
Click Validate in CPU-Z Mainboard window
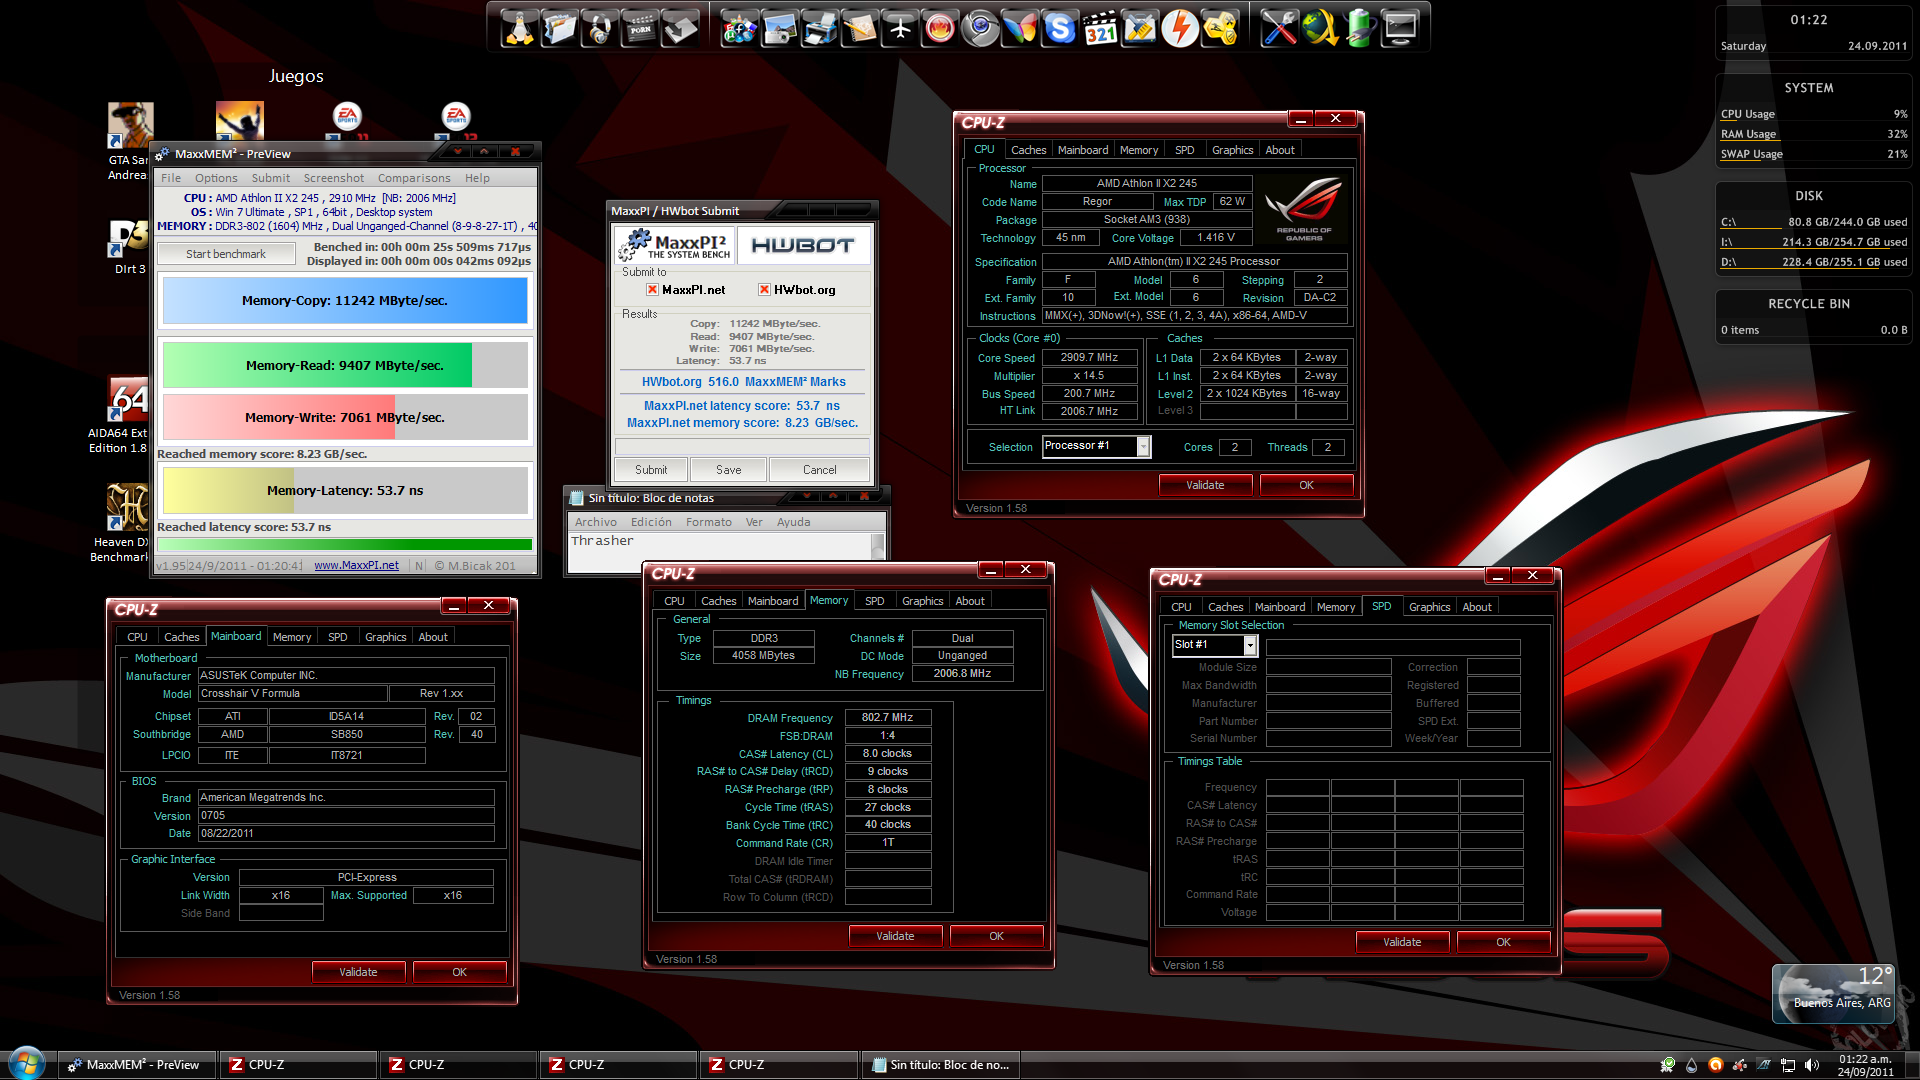358,972
